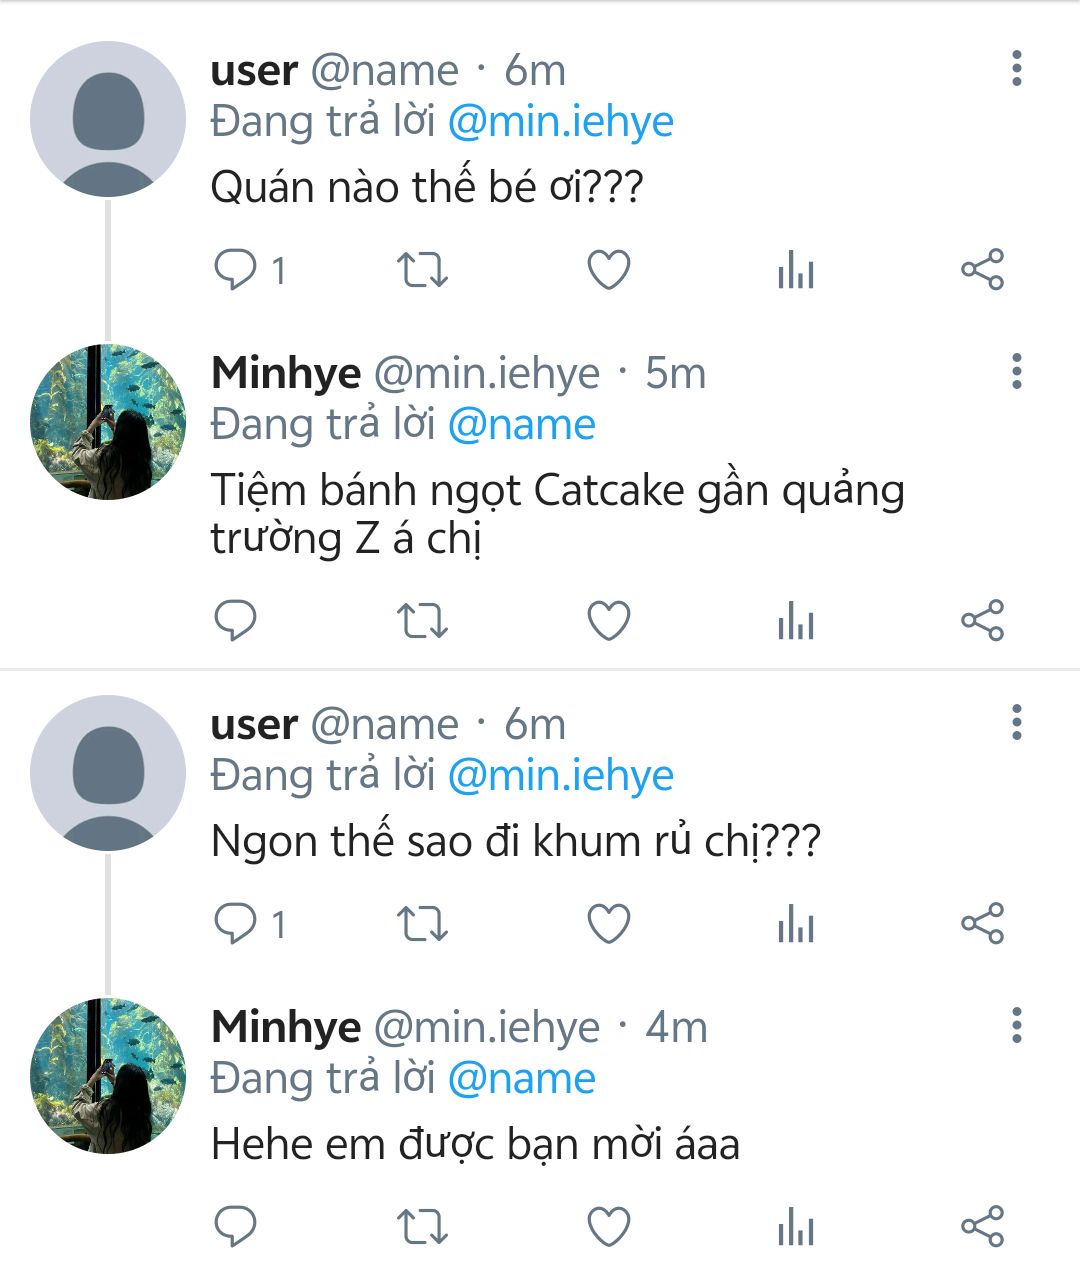
Task: Share the "Hehe em được bạn mời" tweet
Action: [x=982, y=1227]
